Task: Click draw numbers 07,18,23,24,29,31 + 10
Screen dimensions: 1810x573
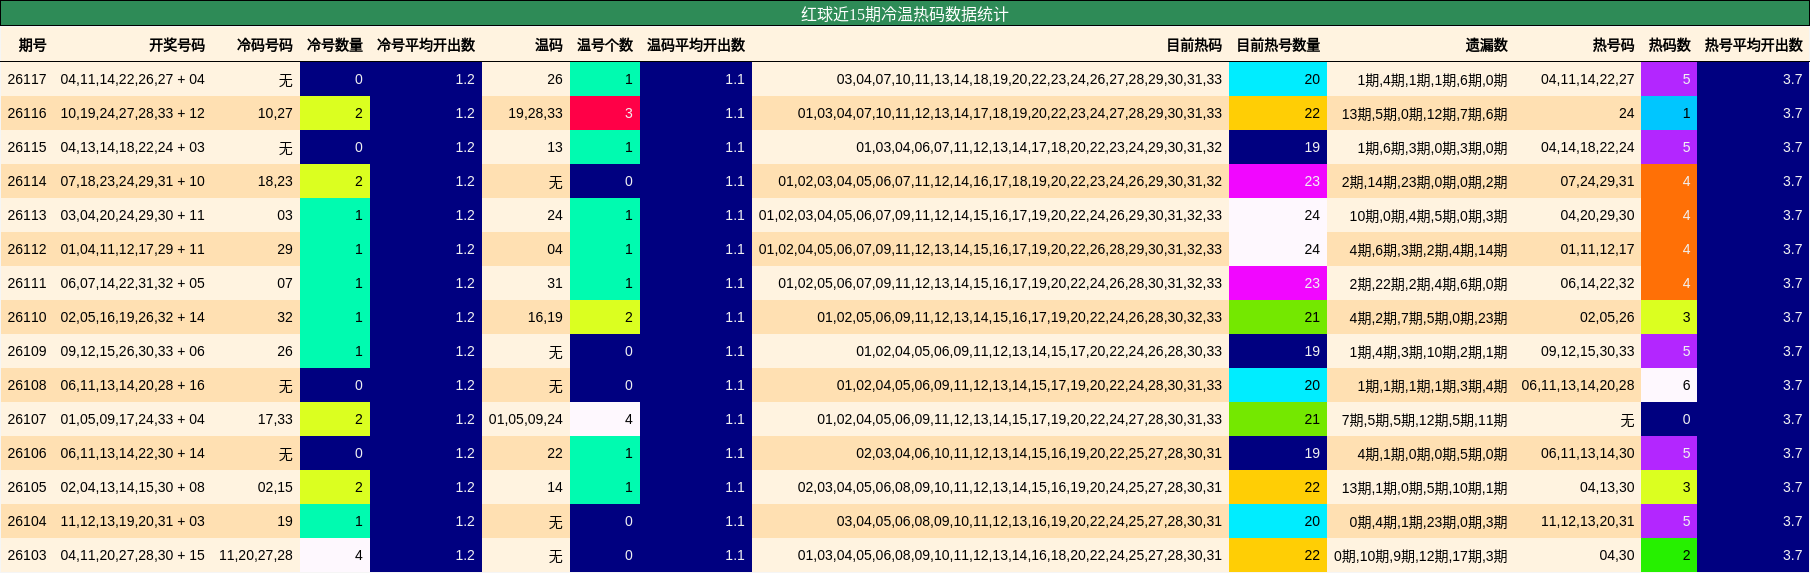Action: point(133,181)
